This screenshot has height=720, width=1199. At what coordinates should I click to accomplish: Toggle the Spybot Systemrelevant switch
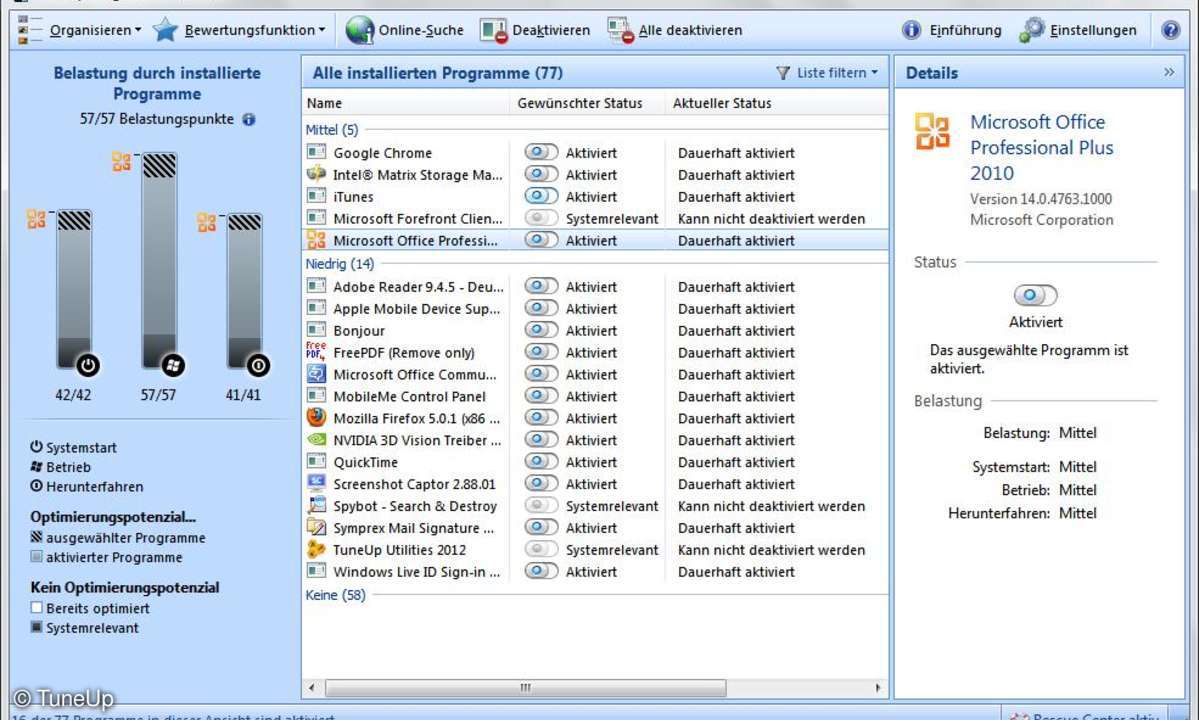(541, 505)
